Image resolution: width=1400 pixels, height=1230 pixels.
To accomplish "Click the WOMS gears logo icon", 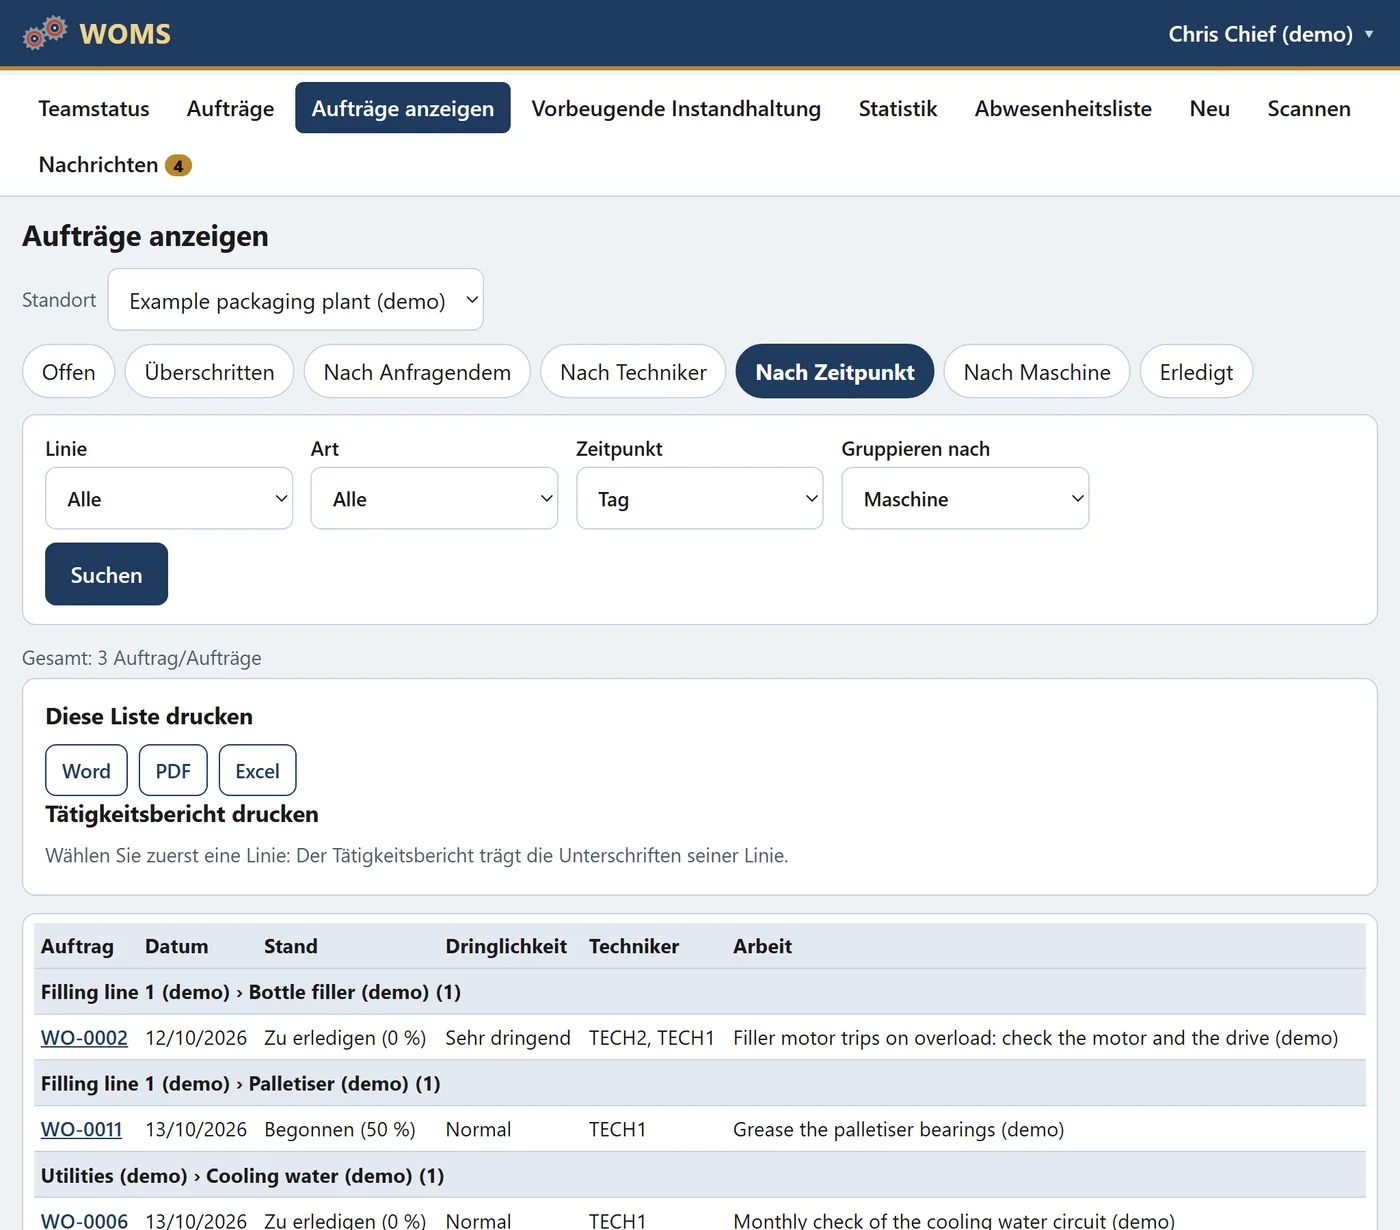I will click(x=45, y=33).
